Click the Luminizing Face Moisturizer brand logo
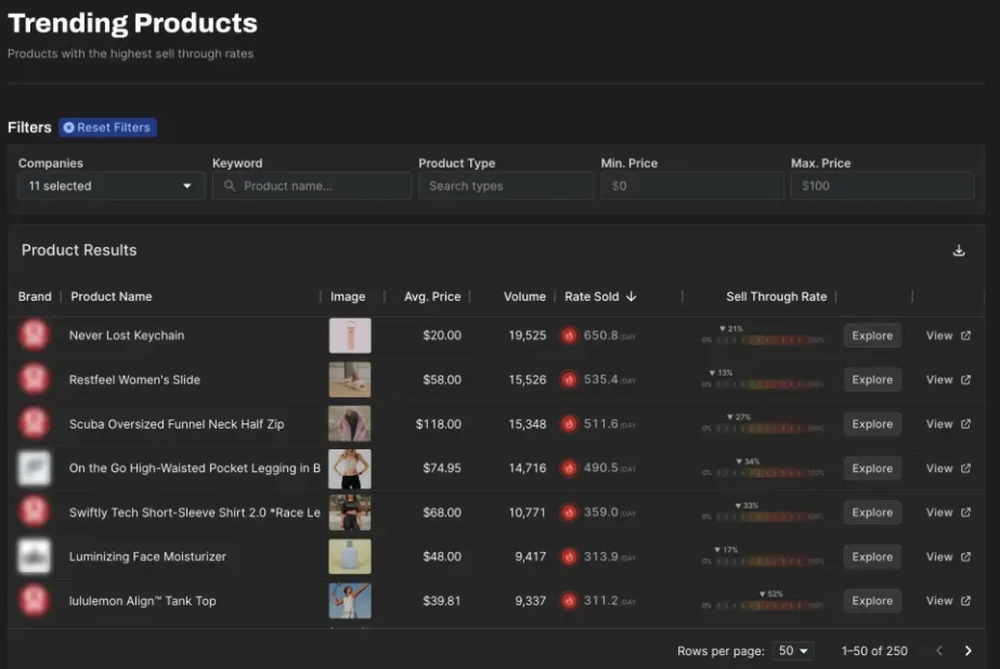 click(34, 556)
